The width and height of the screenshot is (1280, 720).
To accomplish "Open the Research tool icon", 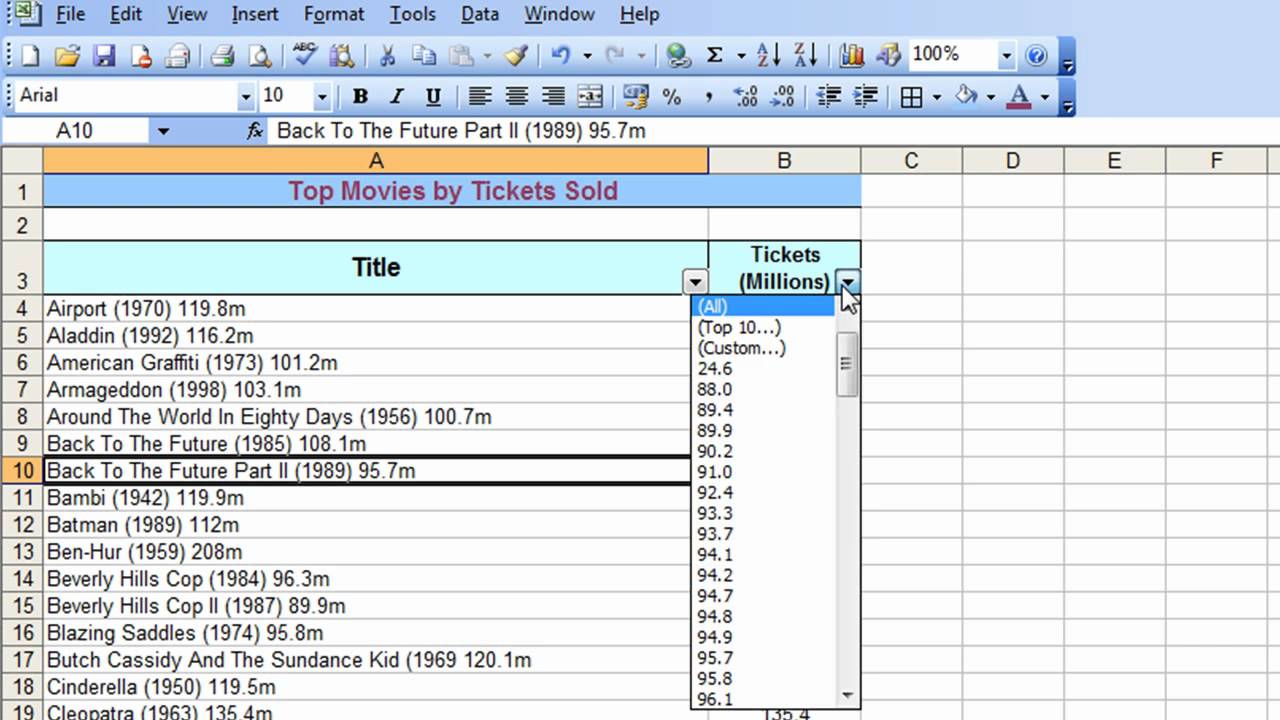I will click(341, 56).
